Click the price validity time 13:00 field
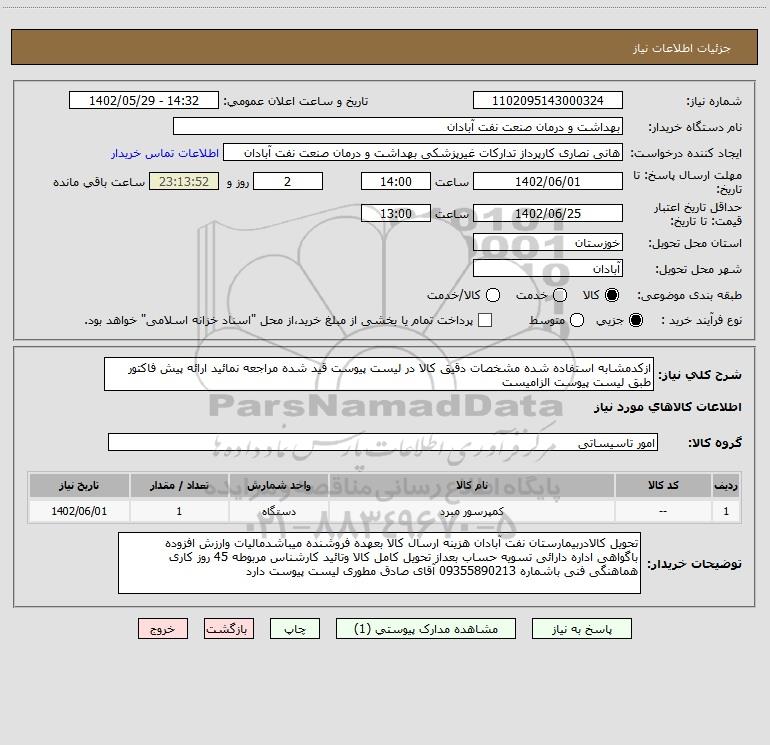The width and height of the screenshot is (770, 745). (396, 214)
